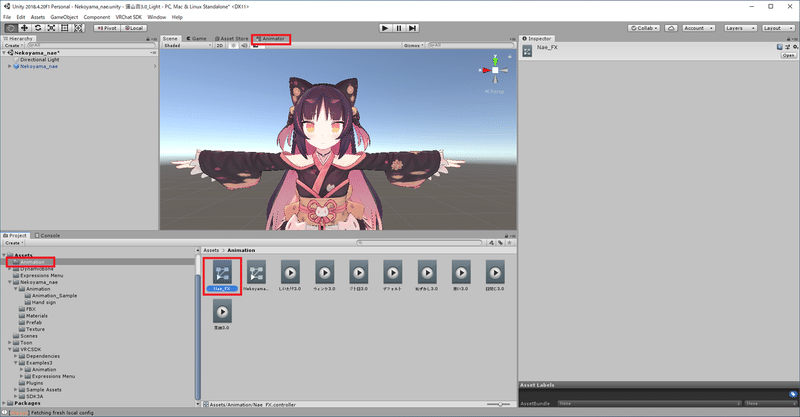This screenshot has height=417, width=800.
Task: Open the Component menu
Action: (96, 17)
